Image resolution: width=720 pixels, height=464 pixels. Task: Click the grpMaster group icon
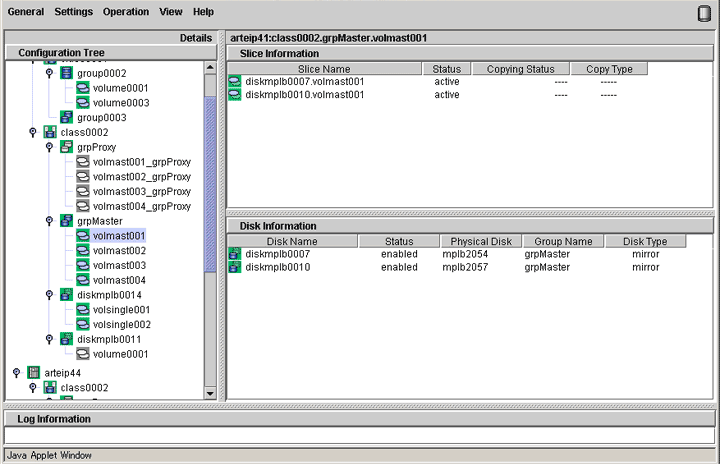[x=67, y=221]
